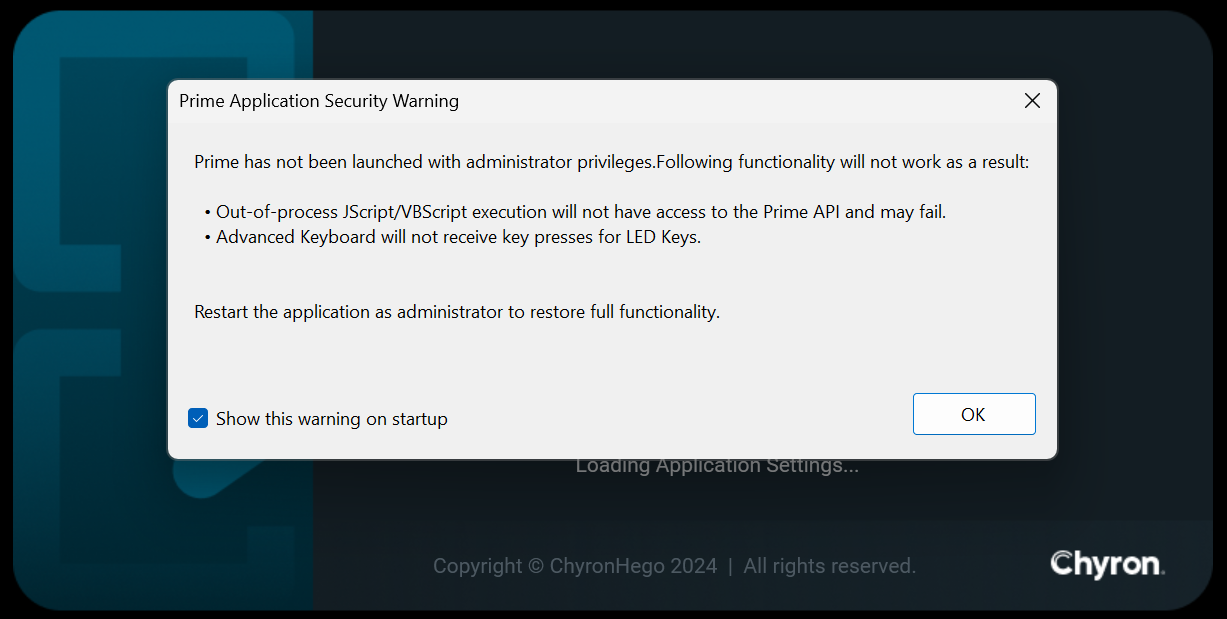Click the year 2024 in the footer
This screenshot has height=619, width=1227.
(693, 566)
